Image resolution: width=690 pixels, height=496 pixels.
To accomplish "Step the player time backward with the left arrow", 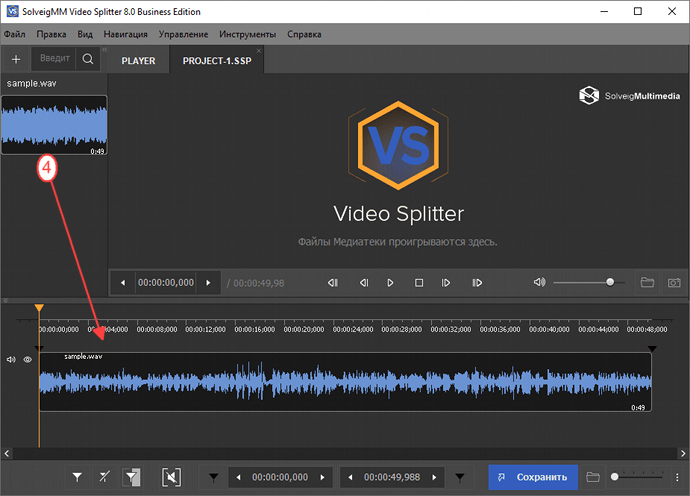I will click(x=123, y=283).
